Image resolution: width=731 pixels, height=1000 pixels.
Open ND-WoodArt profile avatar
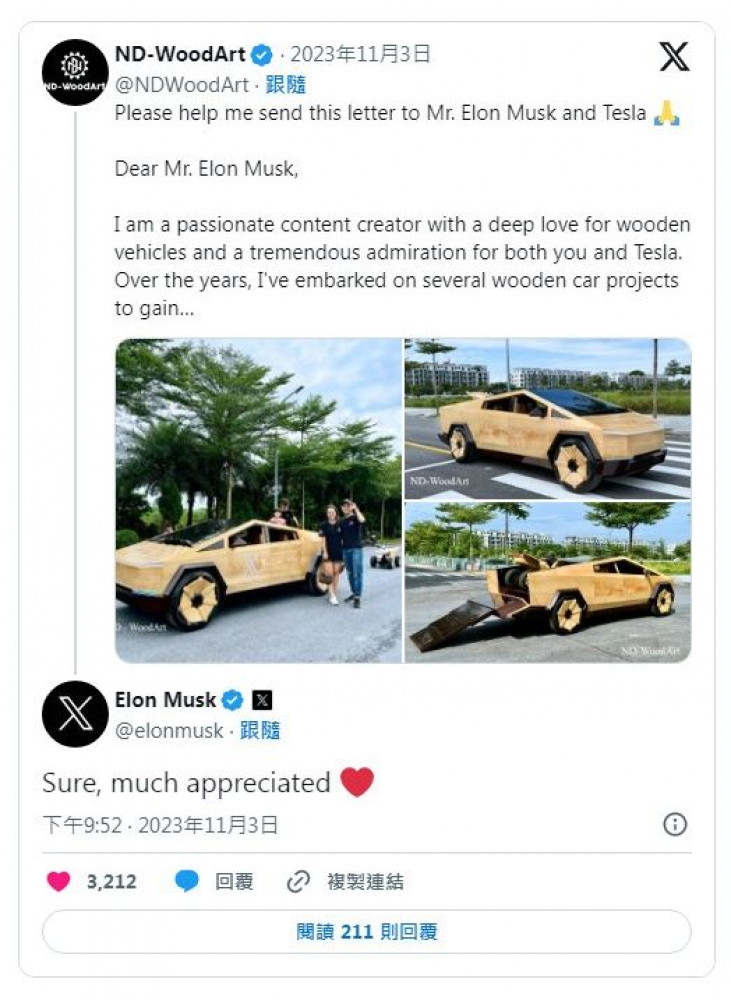click(75, 72)
